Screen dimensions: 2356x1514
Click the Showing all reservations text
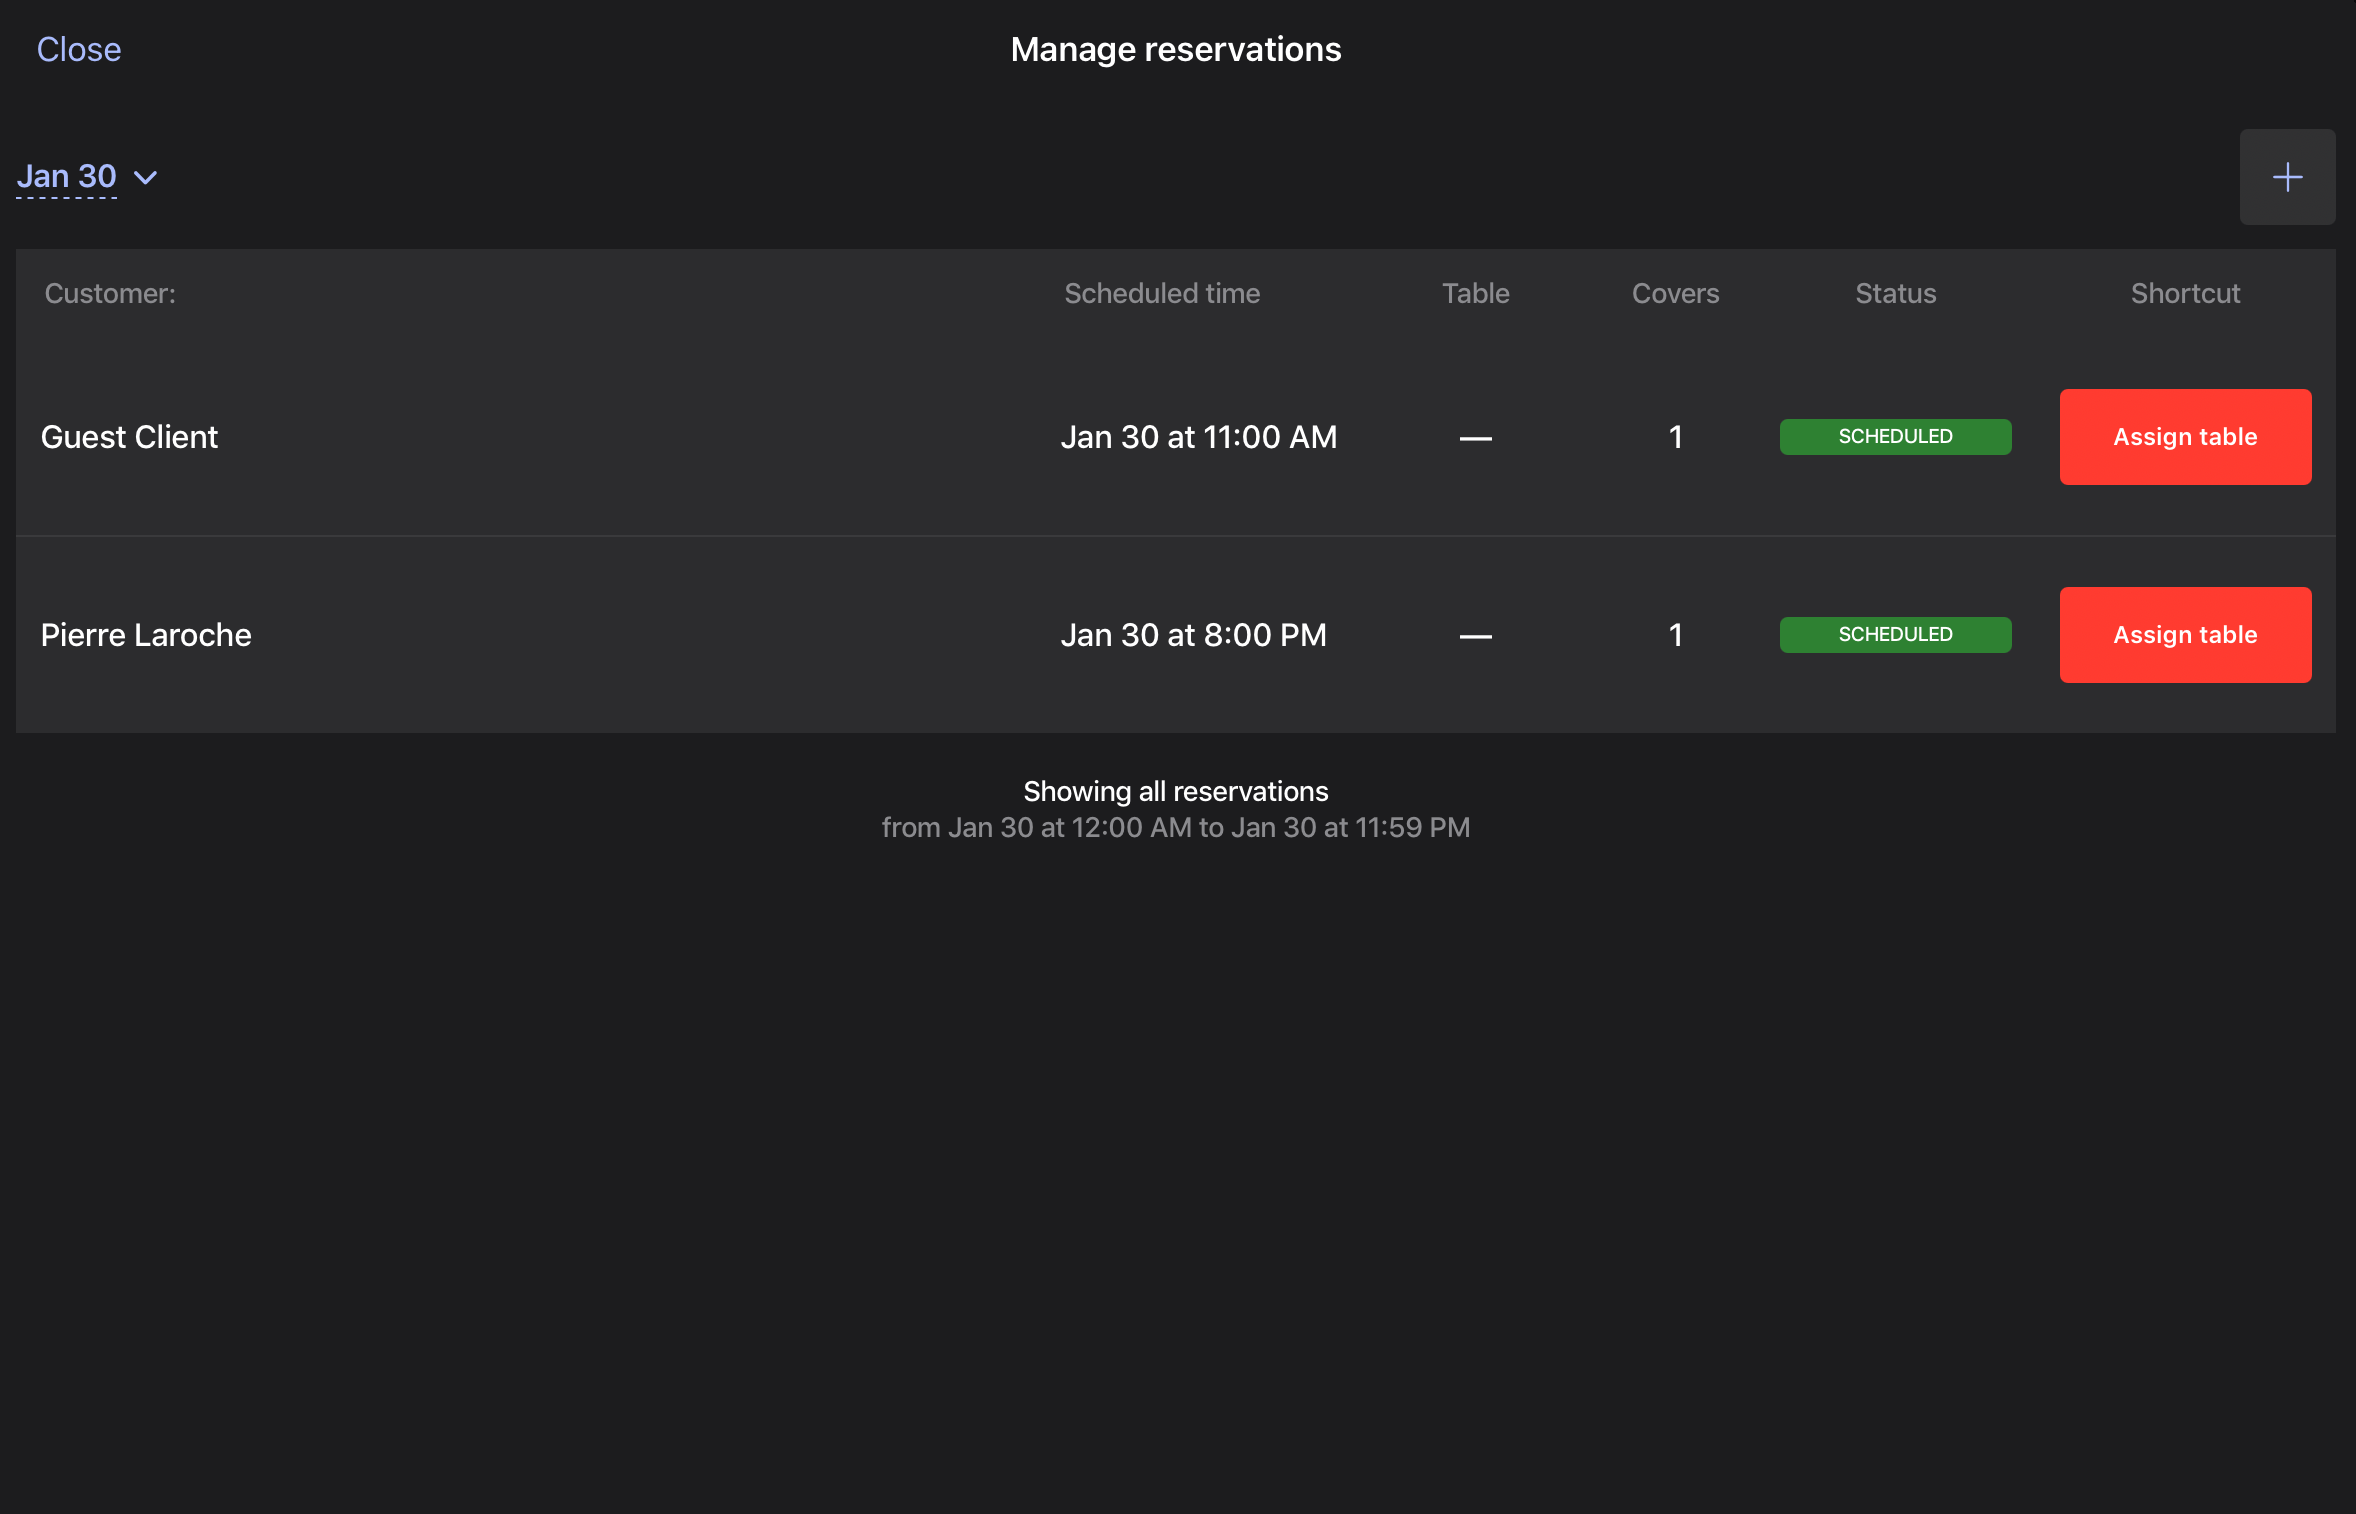click(x=1176, y=790)
